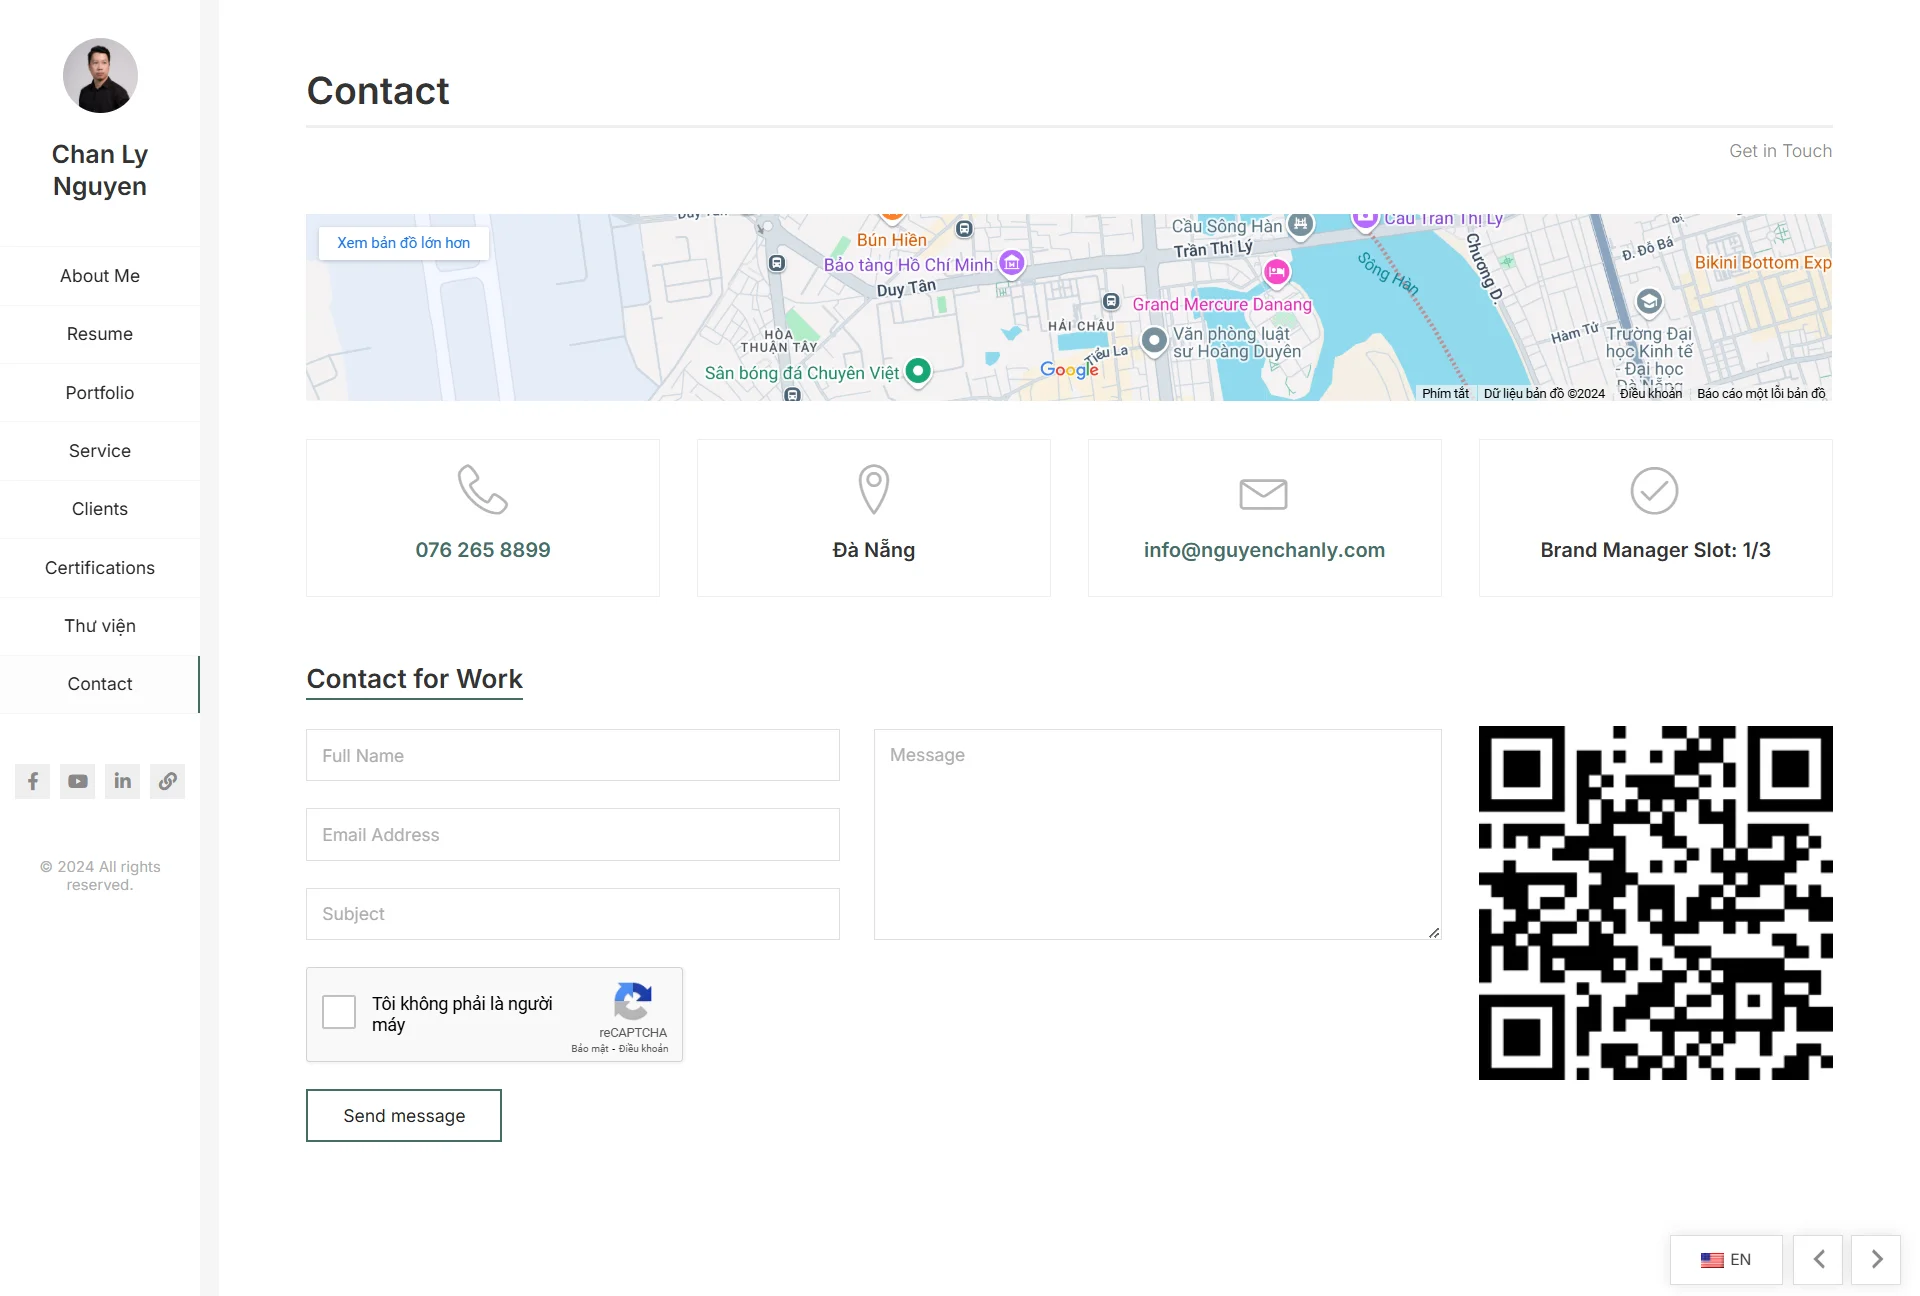The width and height of the screenshot is (1920, 1296).
Task: Click Trường Đại học Kinh tế marker
Action: pos(1649,301)
